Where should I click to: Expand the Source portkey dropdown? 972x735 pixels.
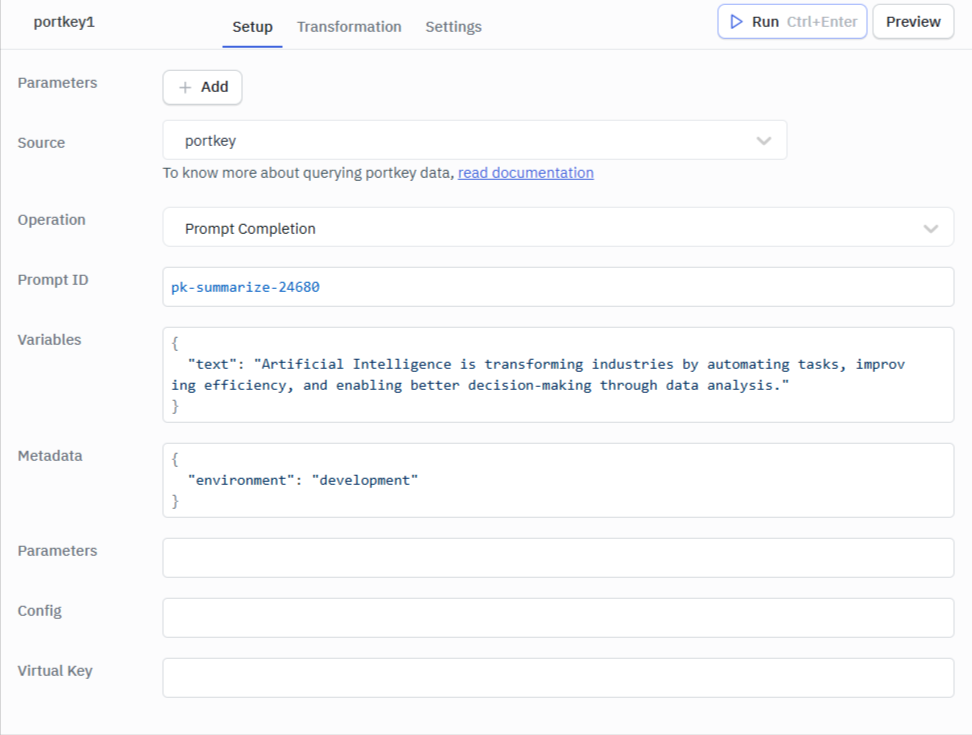(x=475, y=140)
